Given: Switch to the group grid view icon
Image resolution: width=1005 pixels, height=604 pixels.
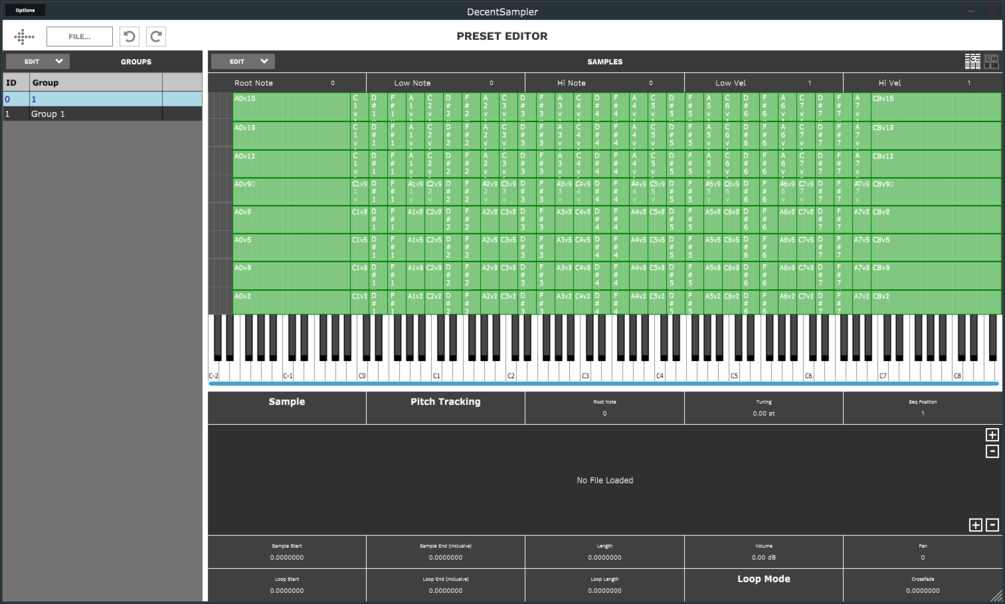Looking at the screenshot, I should 972,61.
